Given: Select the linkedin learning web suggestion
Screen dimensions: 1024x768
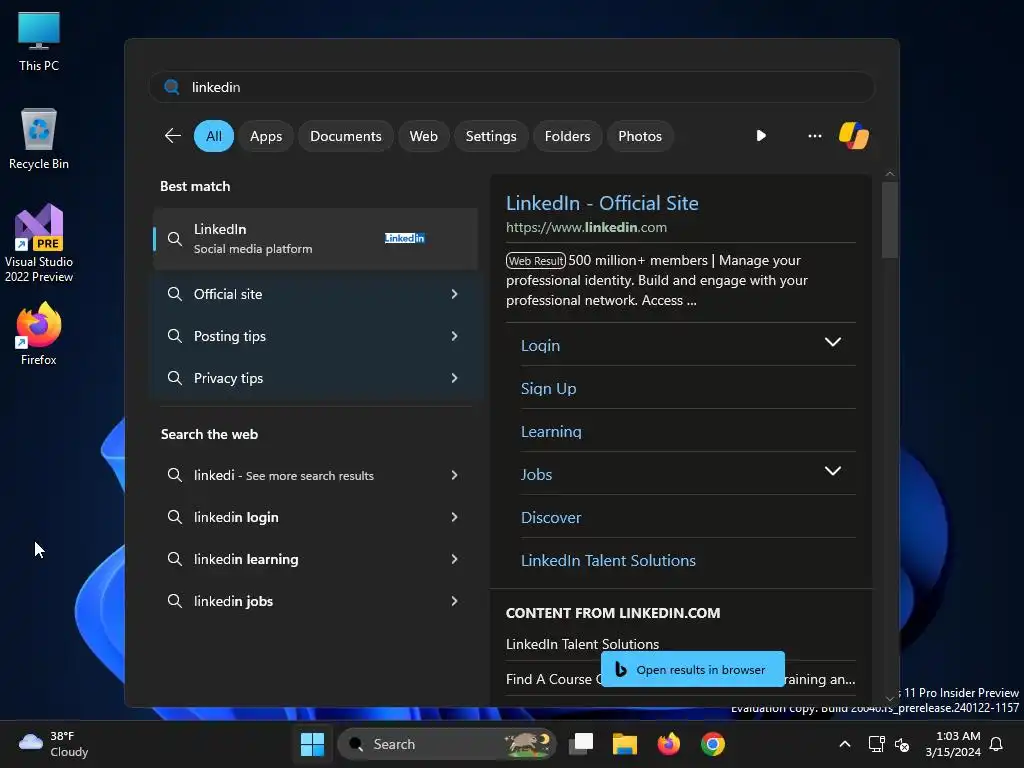Looking at the screenshot, I should pos(315,558).
